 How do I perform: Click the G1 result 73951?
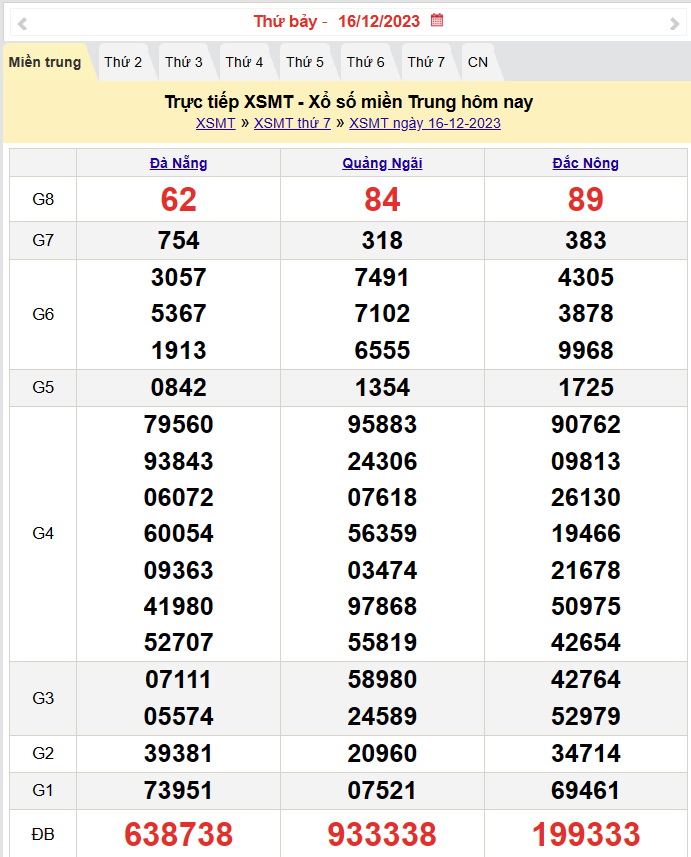point(178,791)
